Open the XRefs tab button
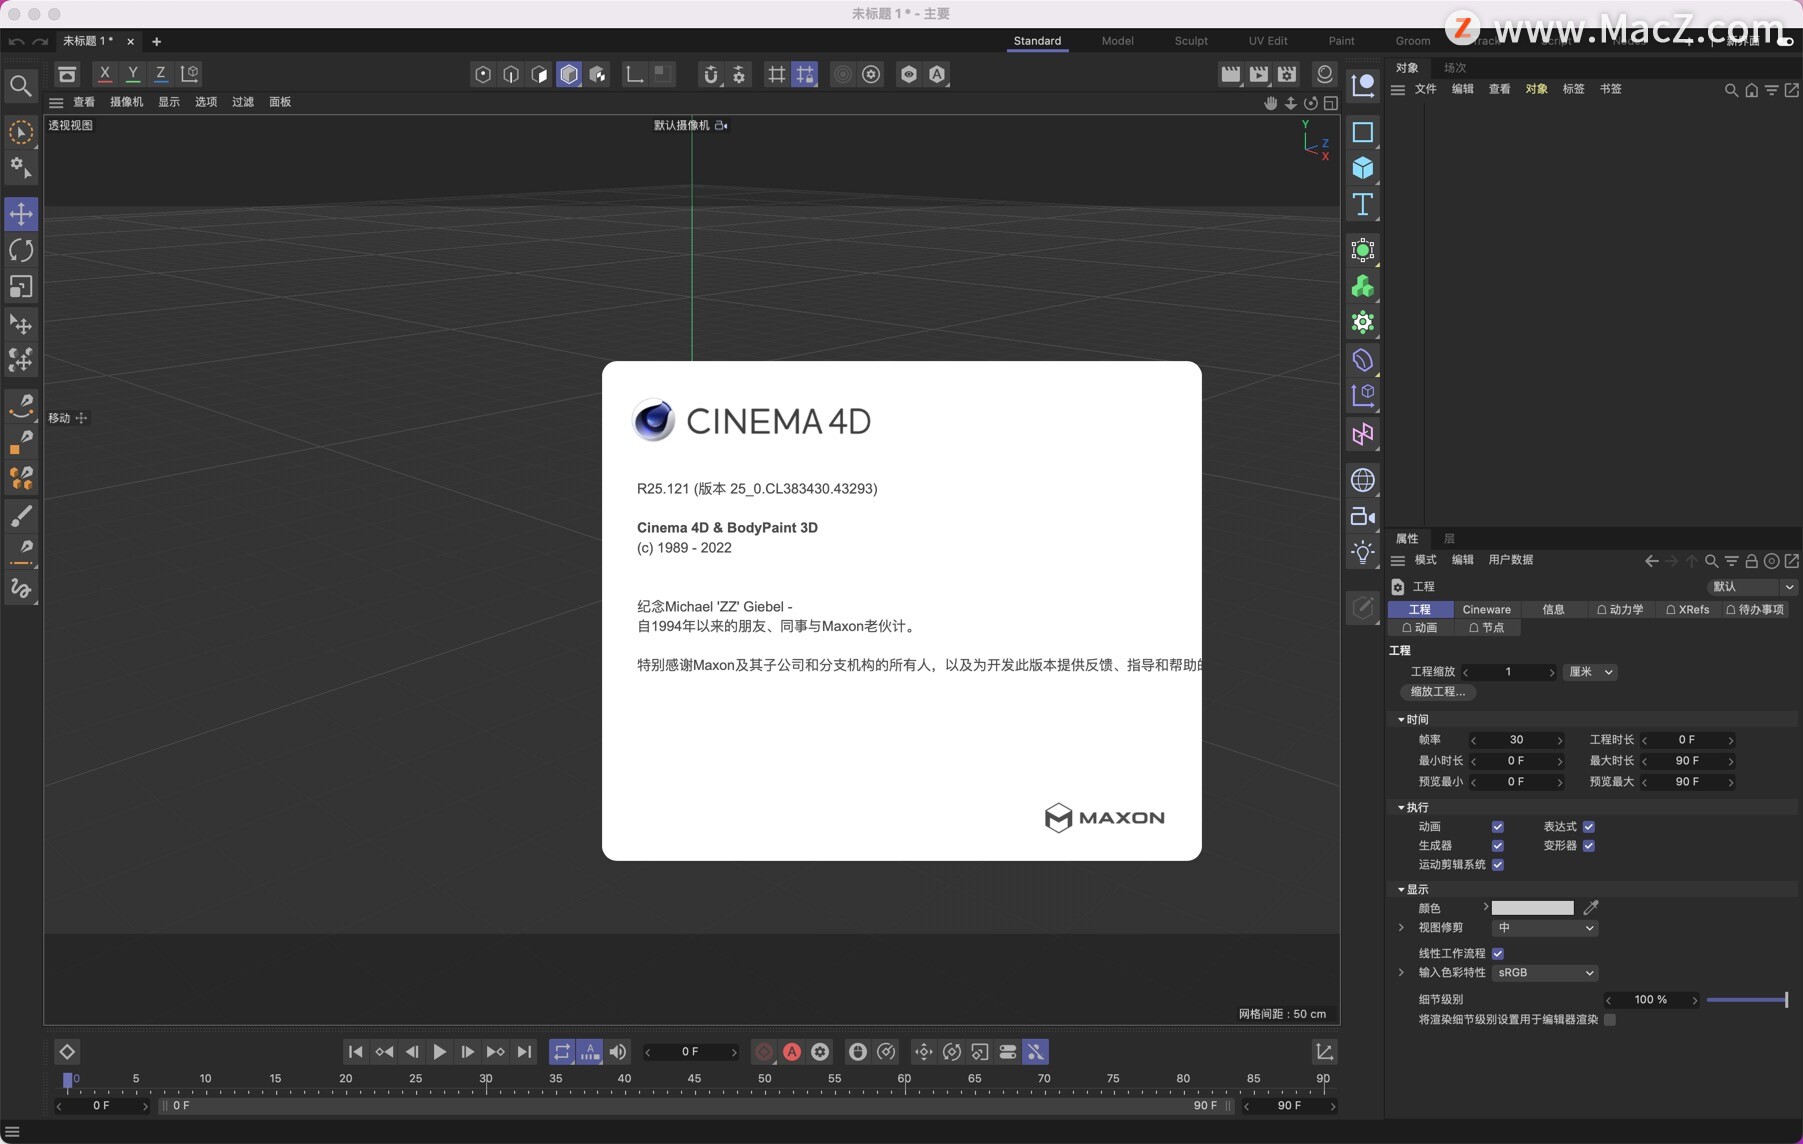Screen dimensions: 1803x1144 point(1688,610)
